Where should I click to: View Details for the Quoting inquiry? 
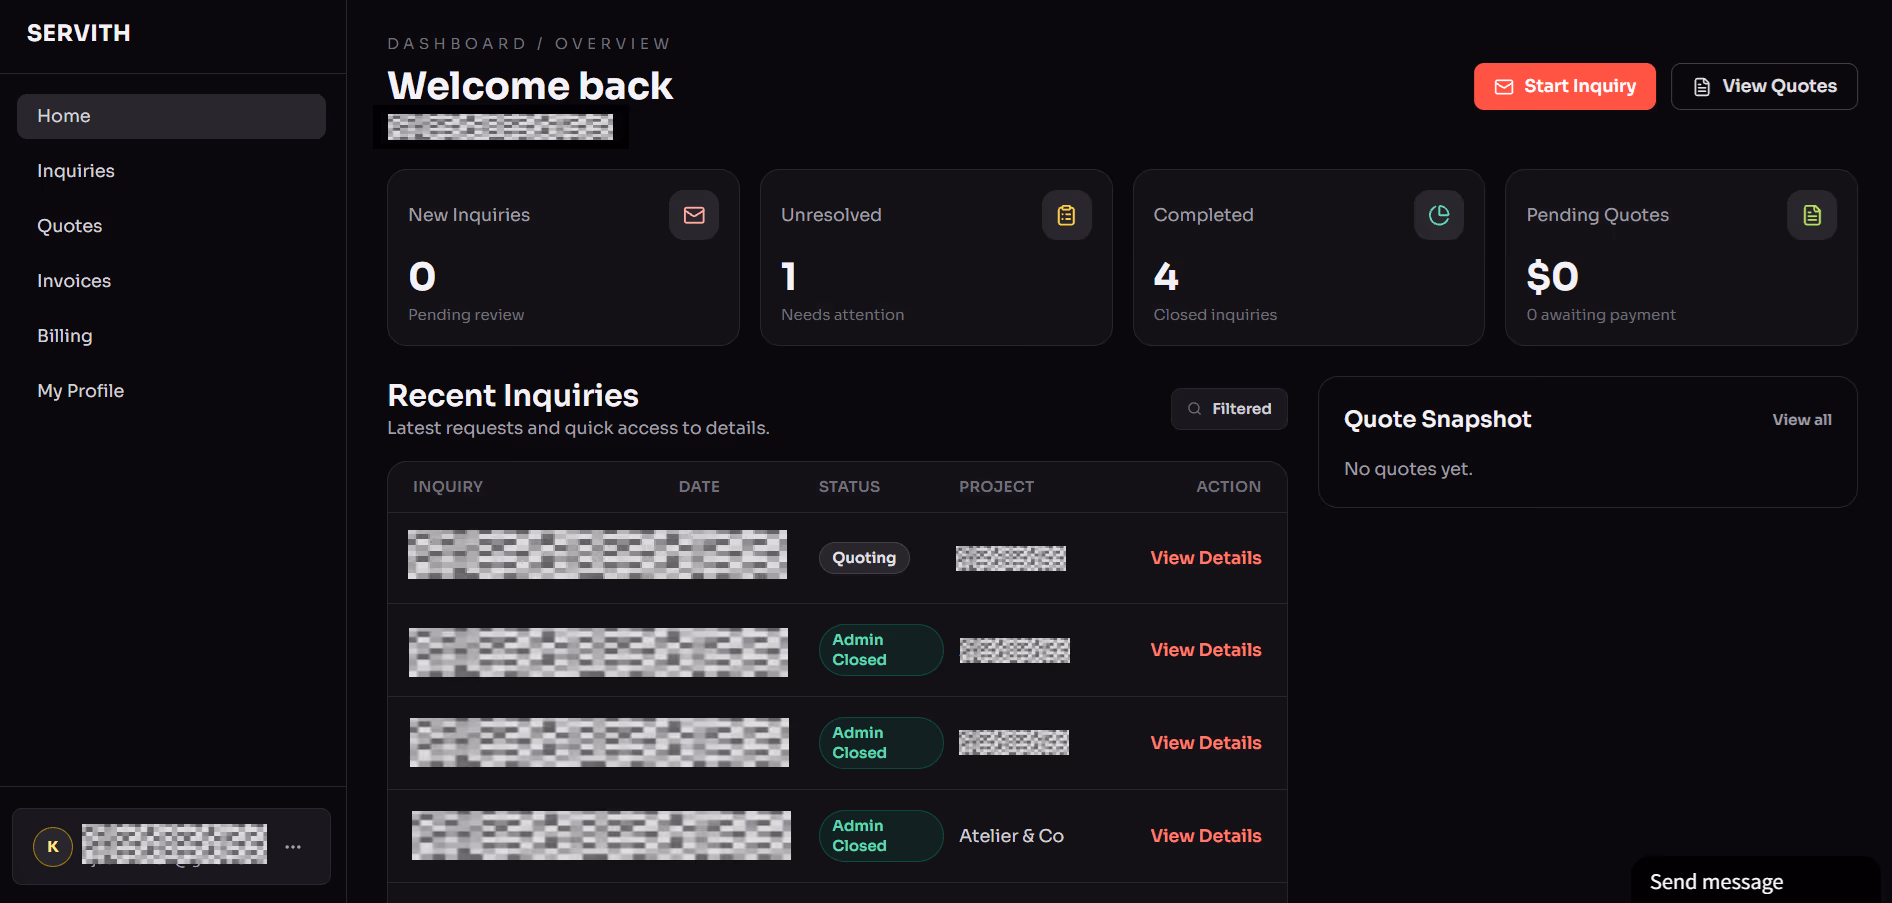pos(1205,558)
